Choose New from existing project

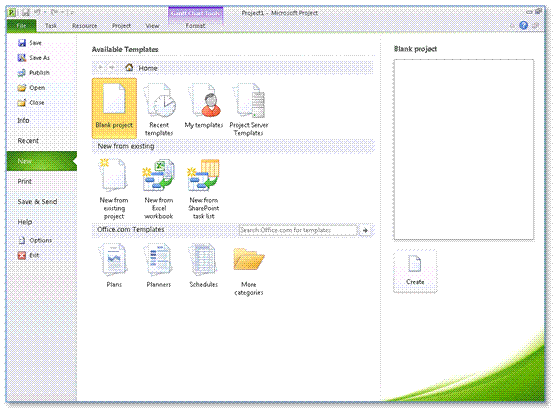(x=114, y=189)
